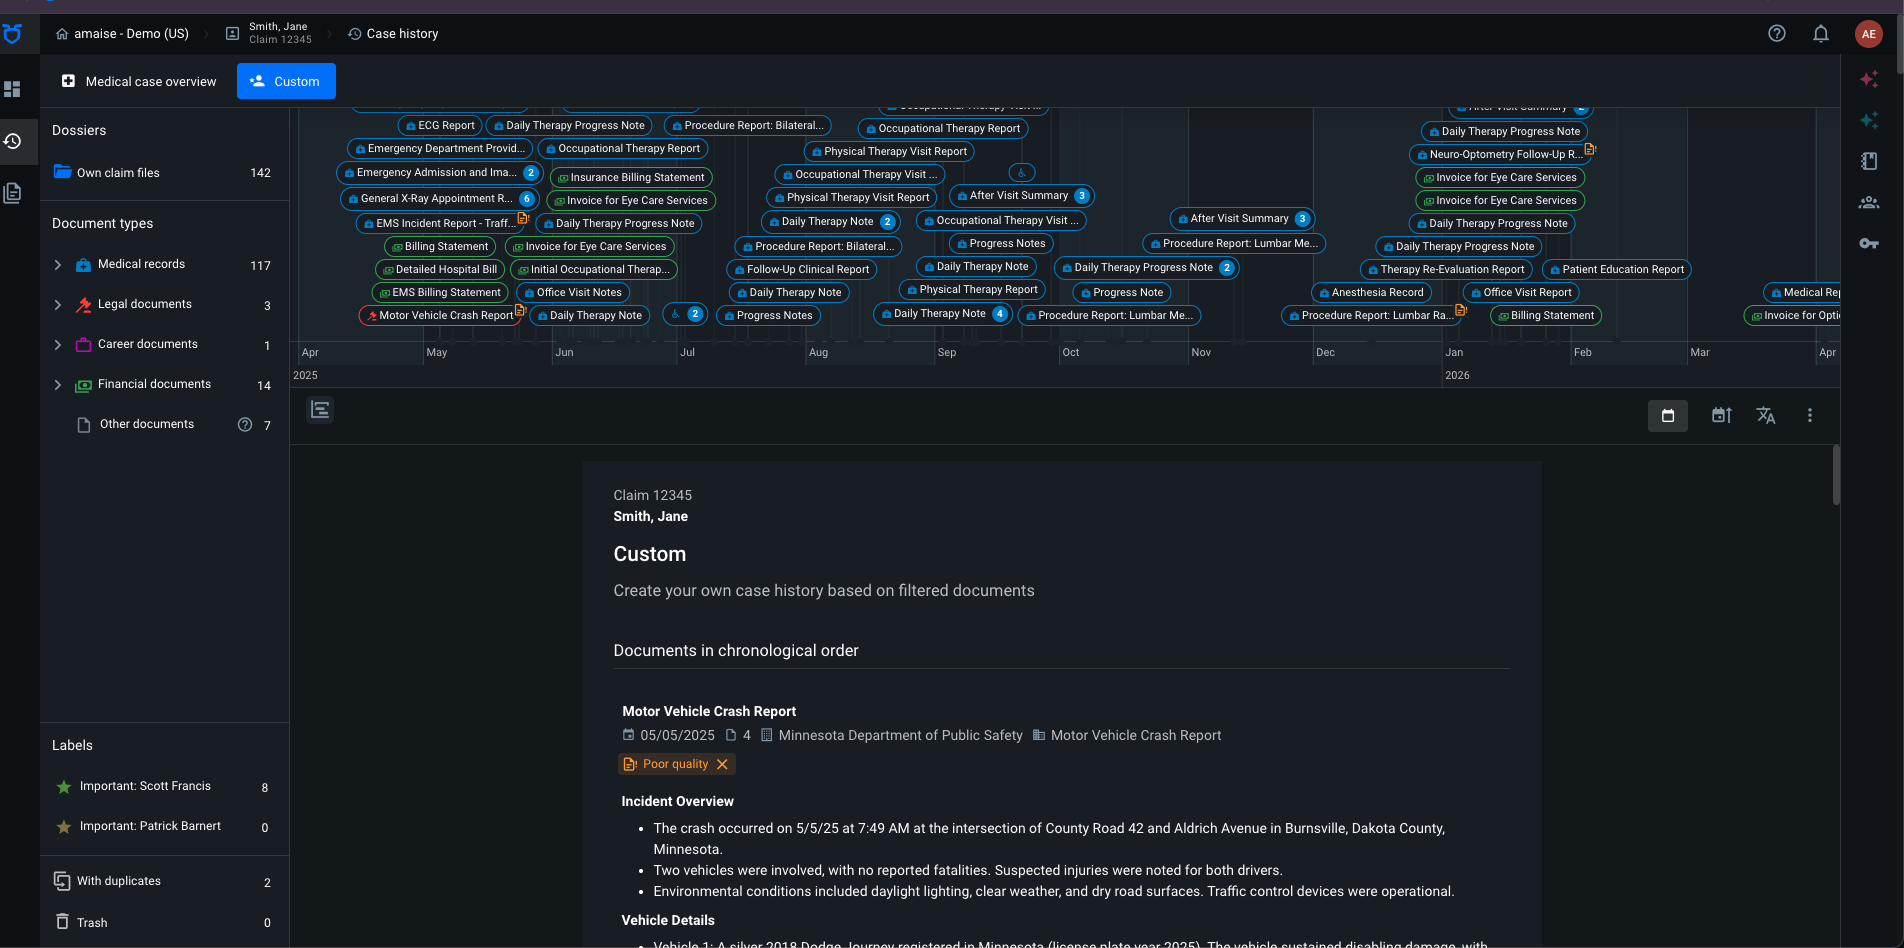Click Minnesota Department of Public Safety text
This screenshot has width=1904, height=948.
coord(900,735)
